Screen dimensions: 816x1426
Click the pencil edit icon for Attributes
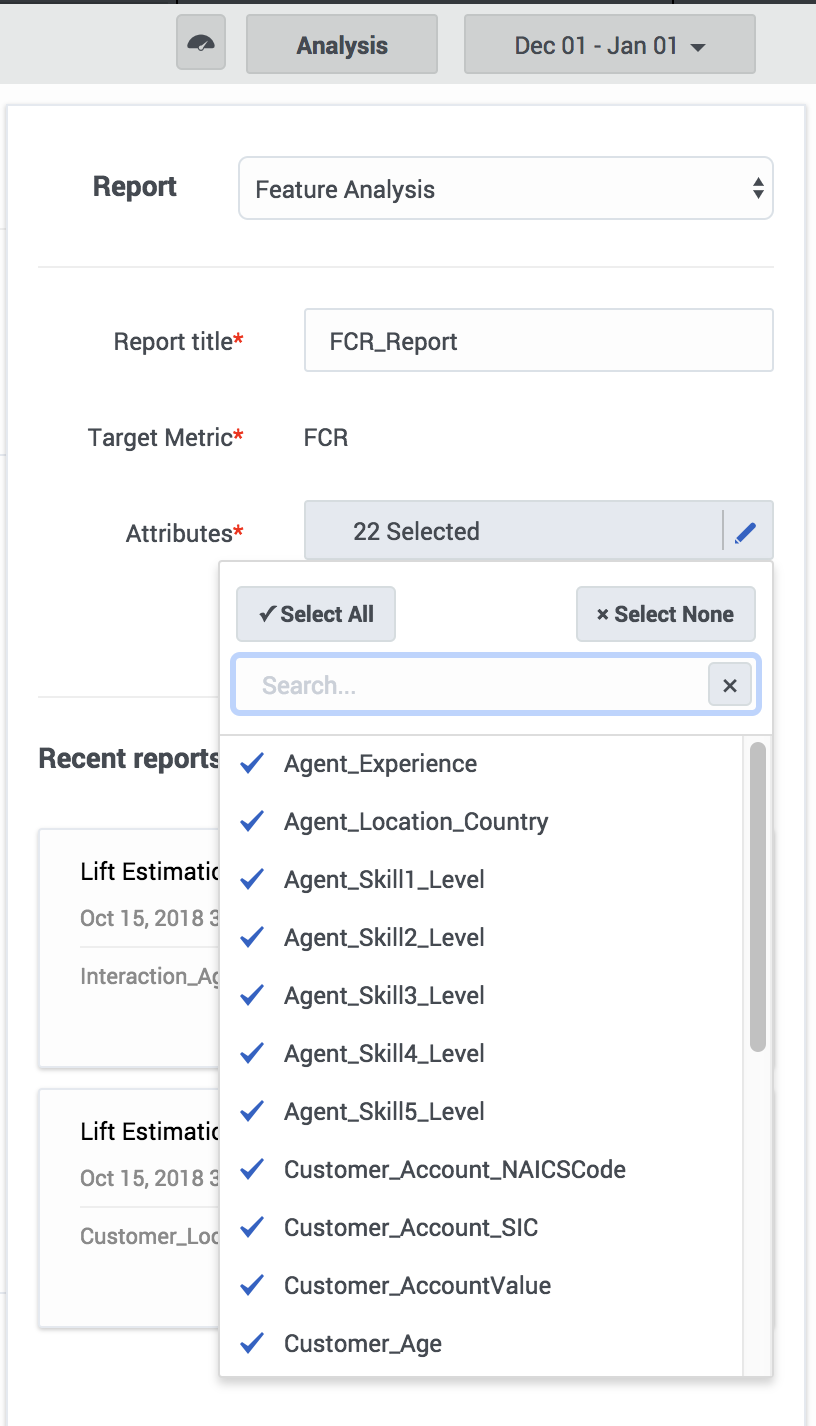[x=745, y=533]
